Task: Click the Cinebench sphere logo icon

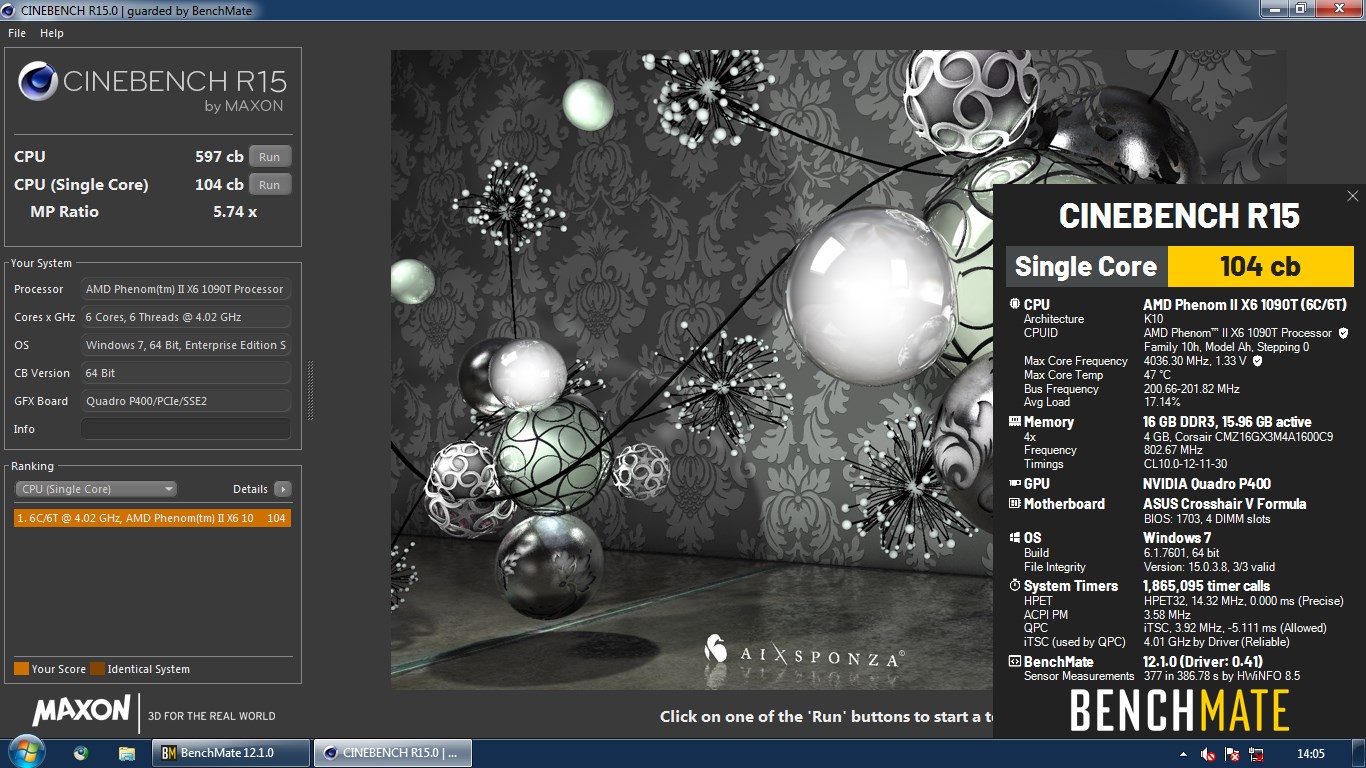Action: click(x=37, y=81)
